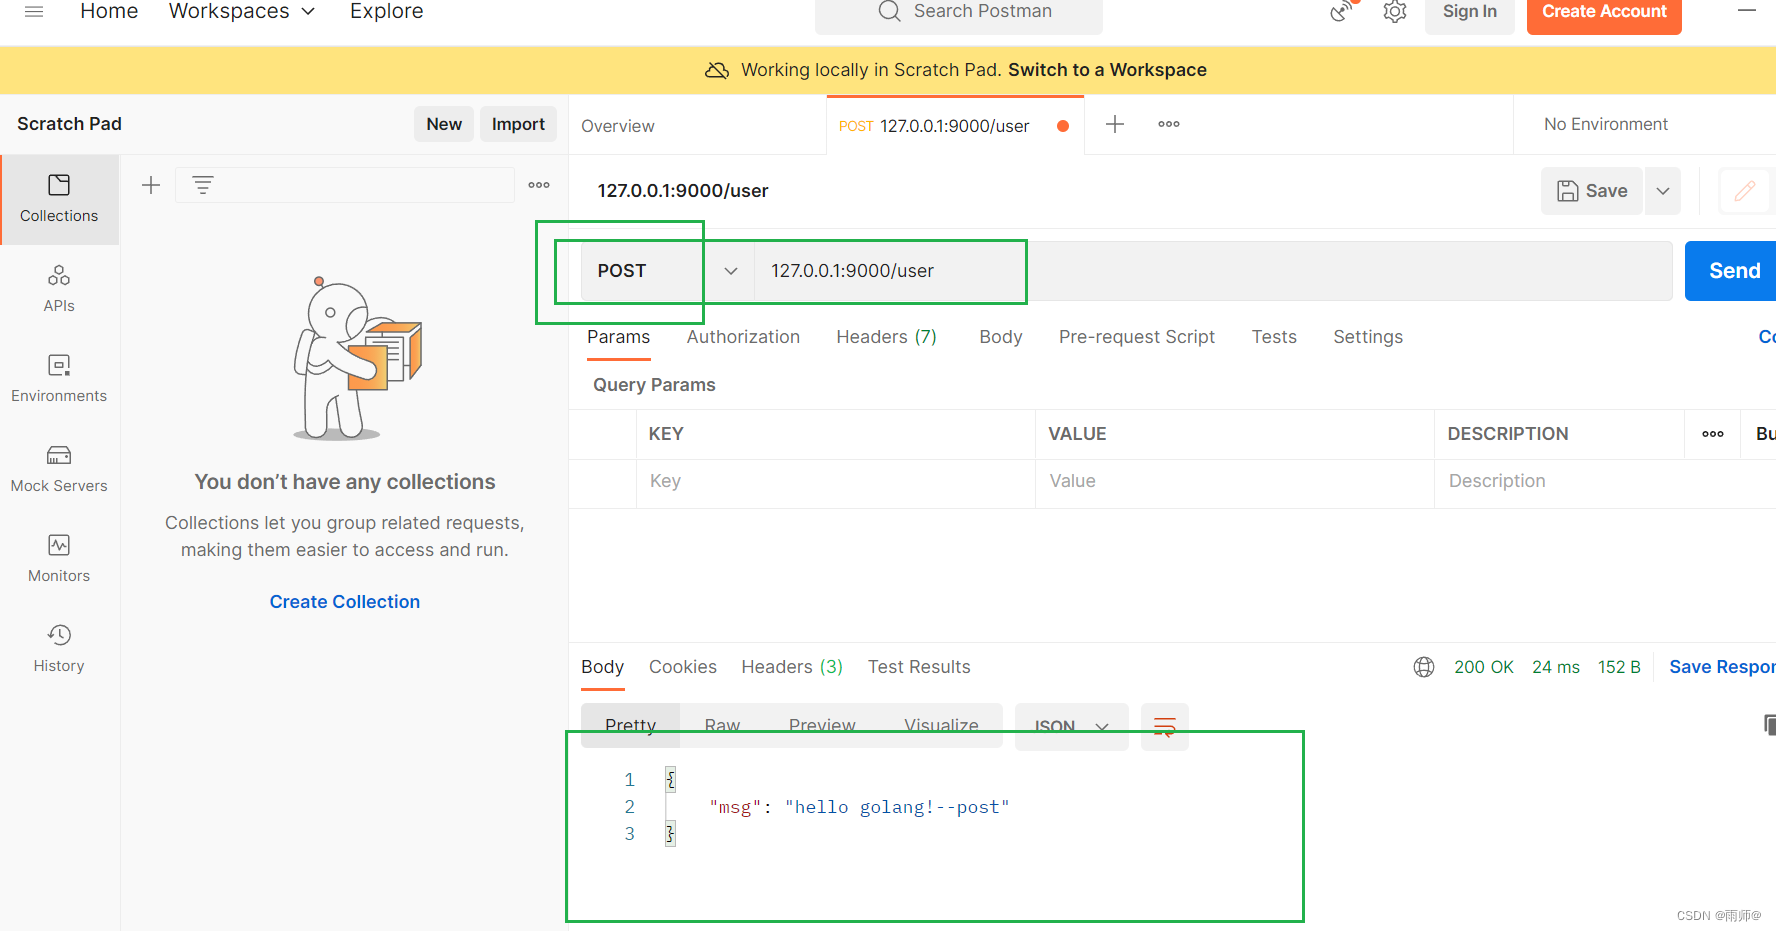This screenshot has height=931, width=1776.
Task: Click the Create Account button
Action: (1604, 12)
